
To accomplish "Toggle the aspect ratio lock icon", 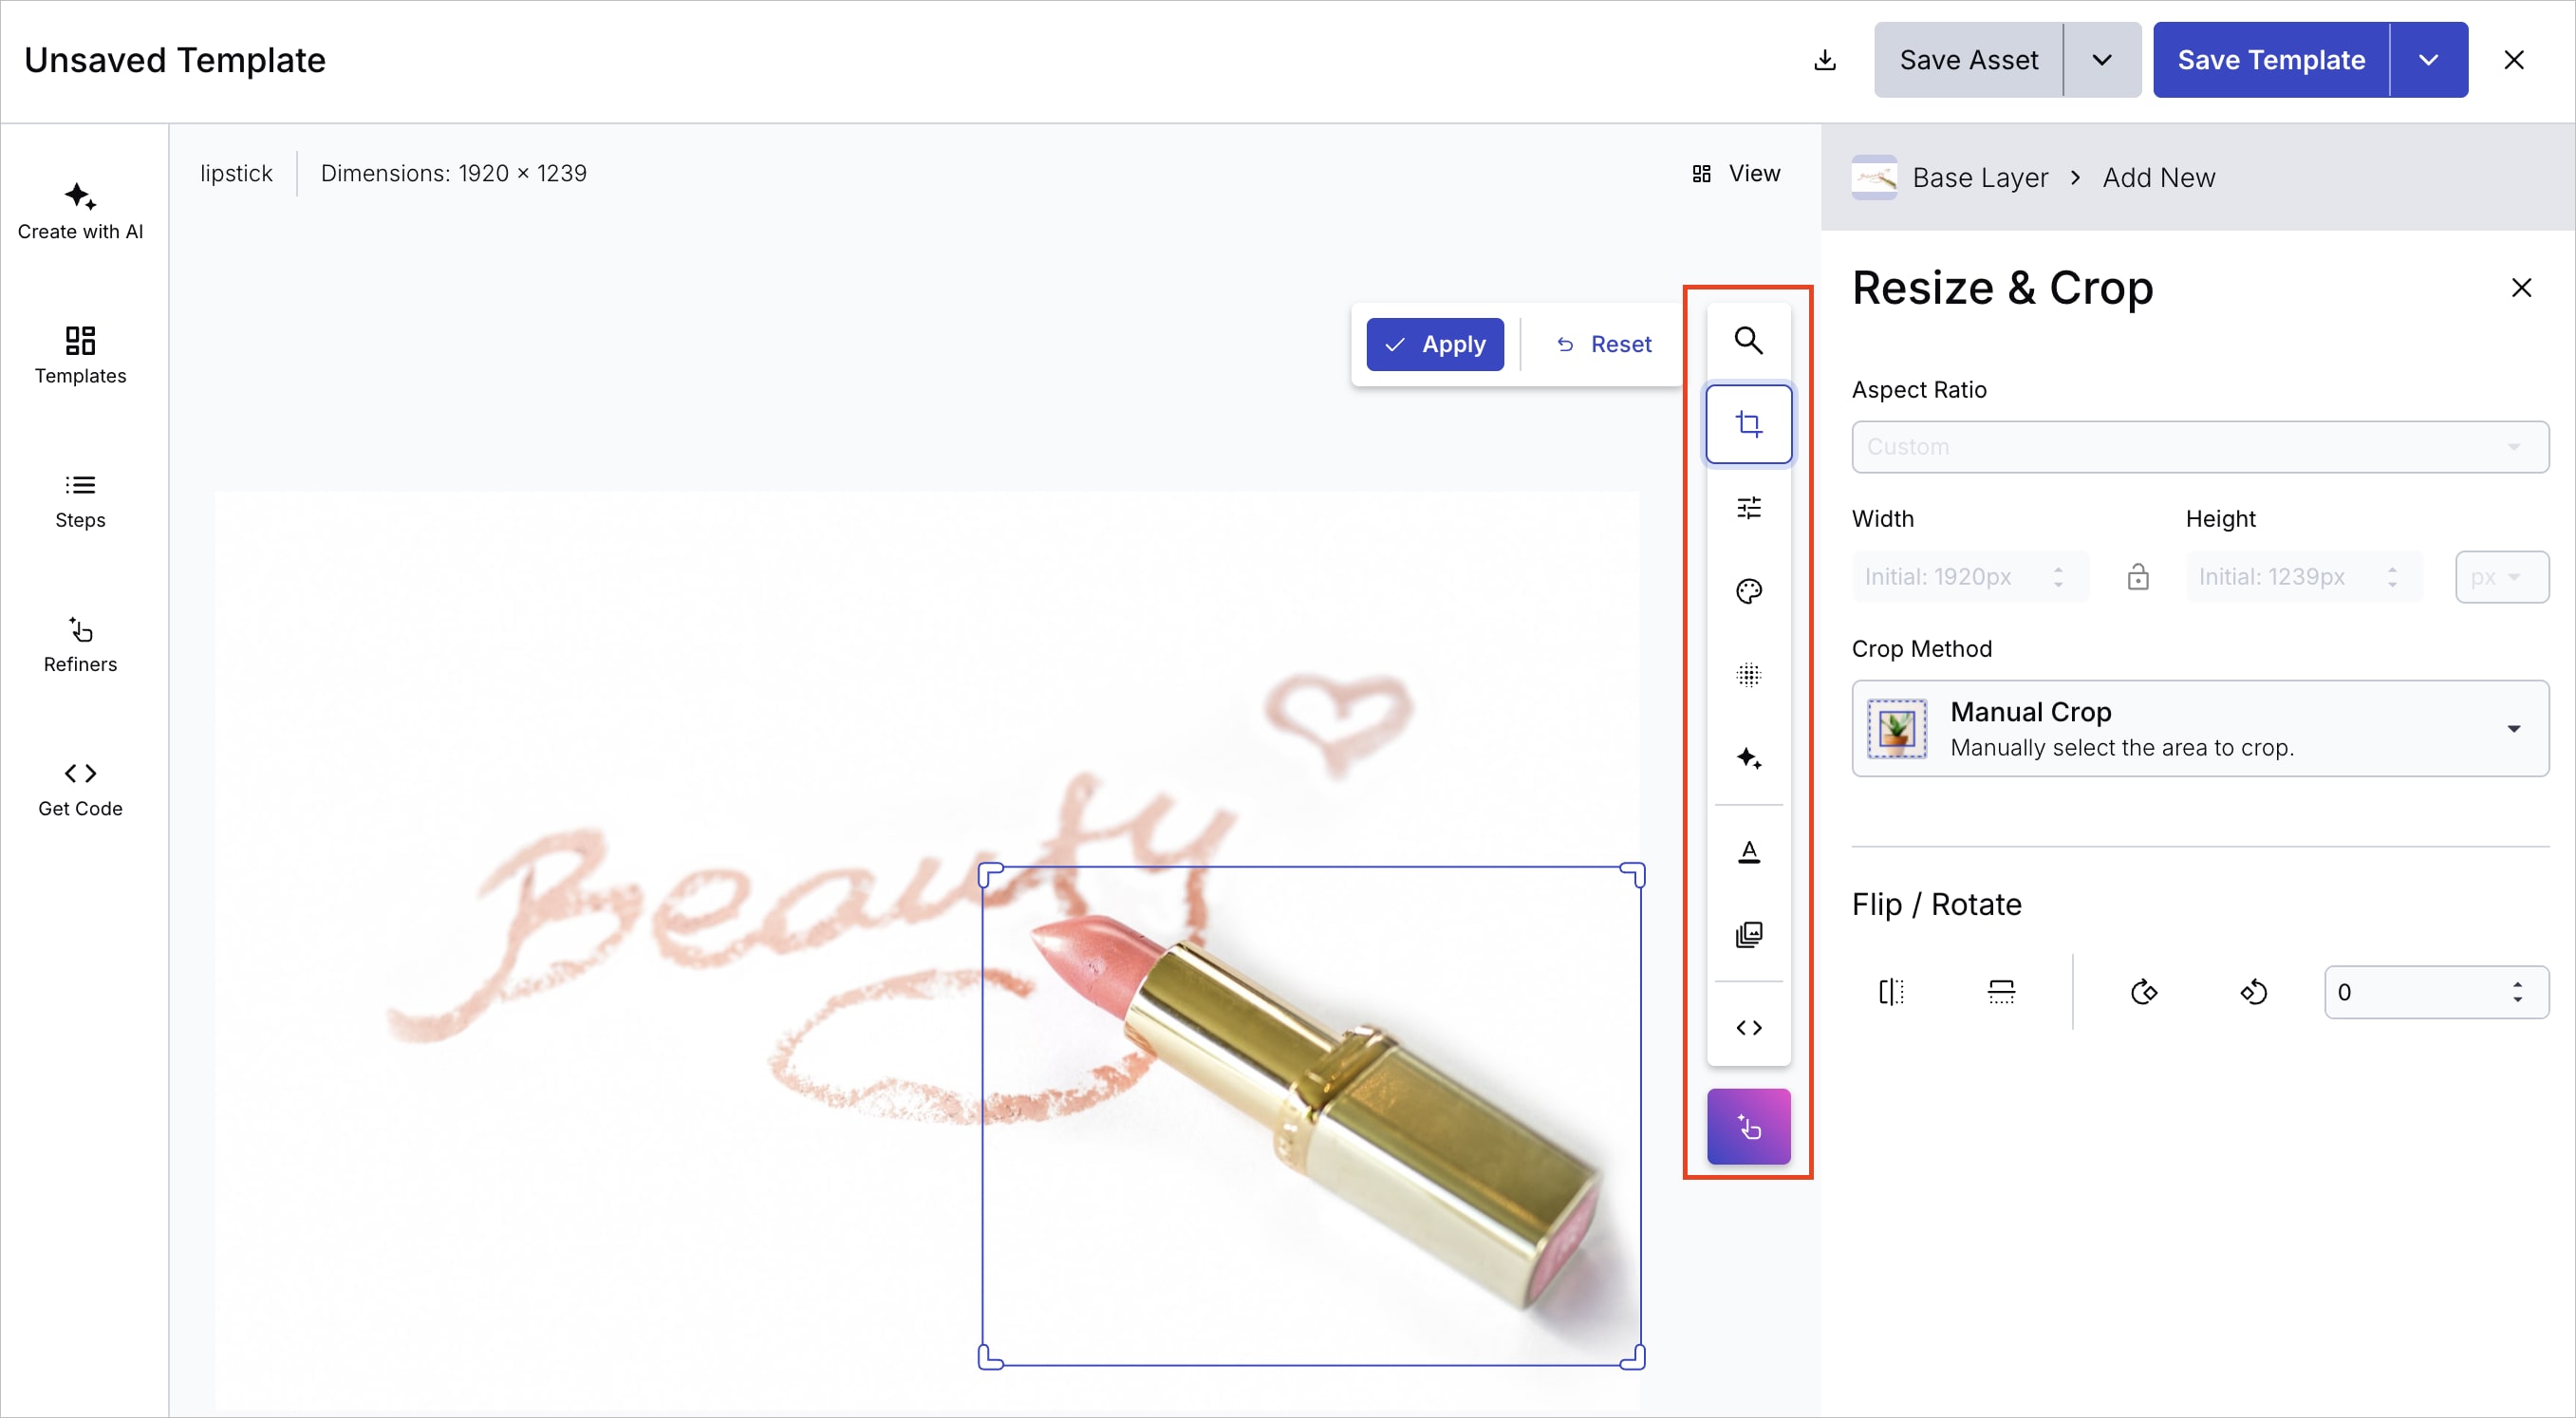I will [2137, 577].
